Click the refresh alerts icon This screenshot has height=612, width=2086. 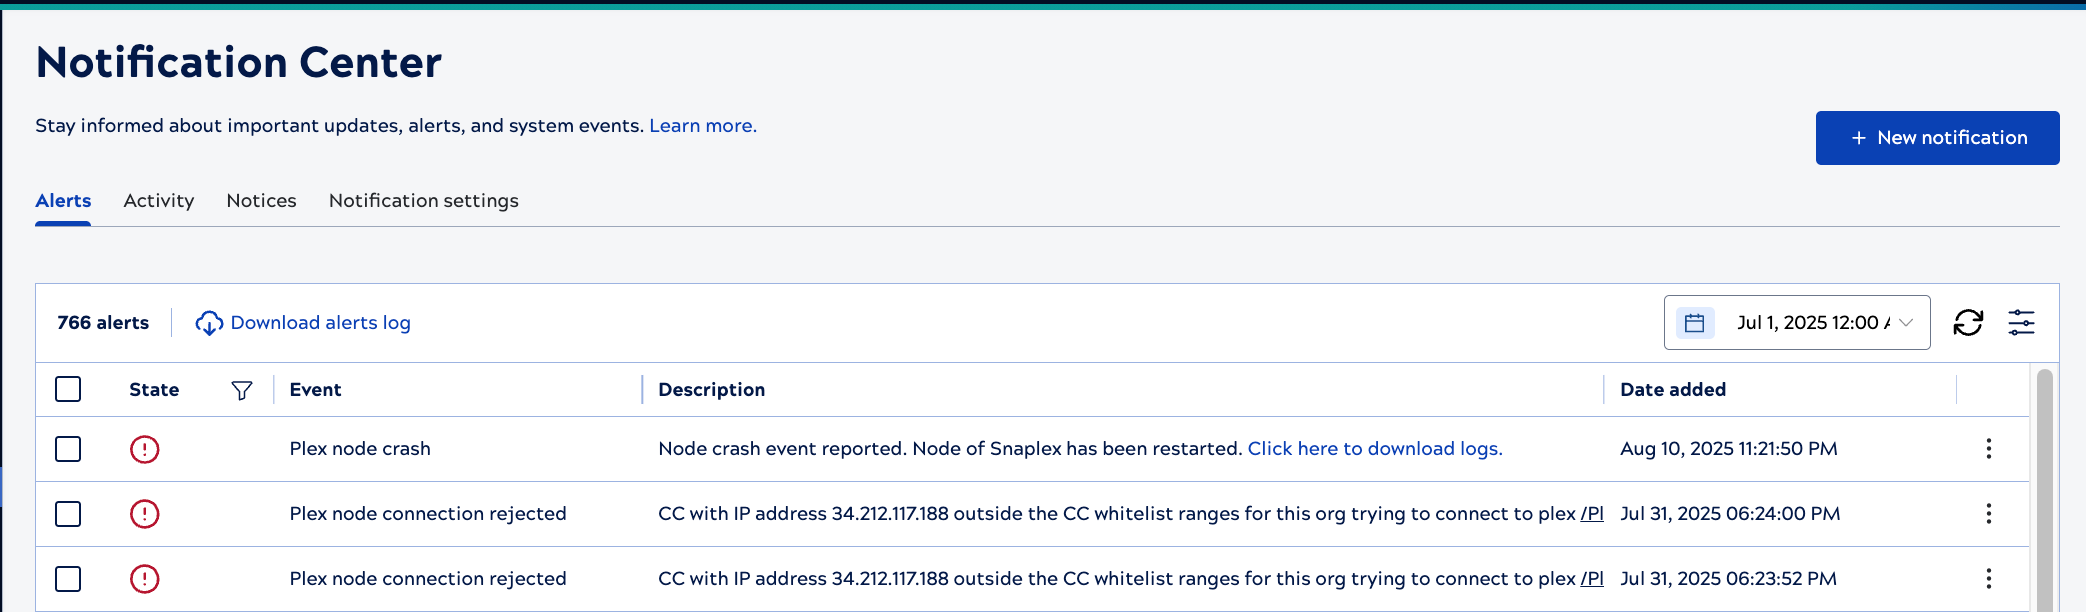click(x=1968, y=323)
